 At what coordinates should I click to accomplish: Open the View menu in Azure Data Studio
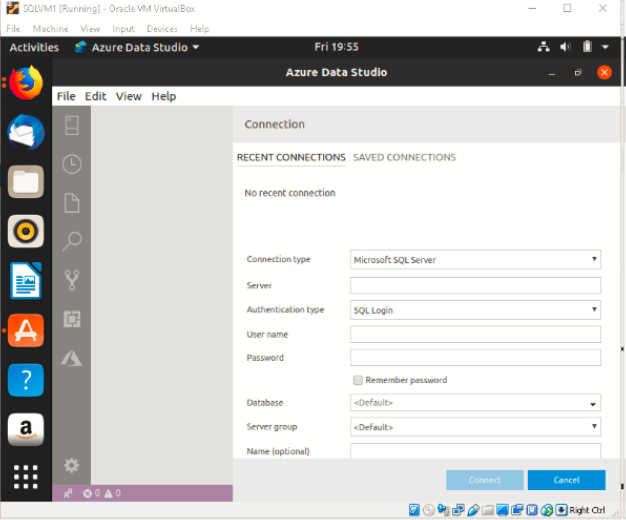coord(129,96)
